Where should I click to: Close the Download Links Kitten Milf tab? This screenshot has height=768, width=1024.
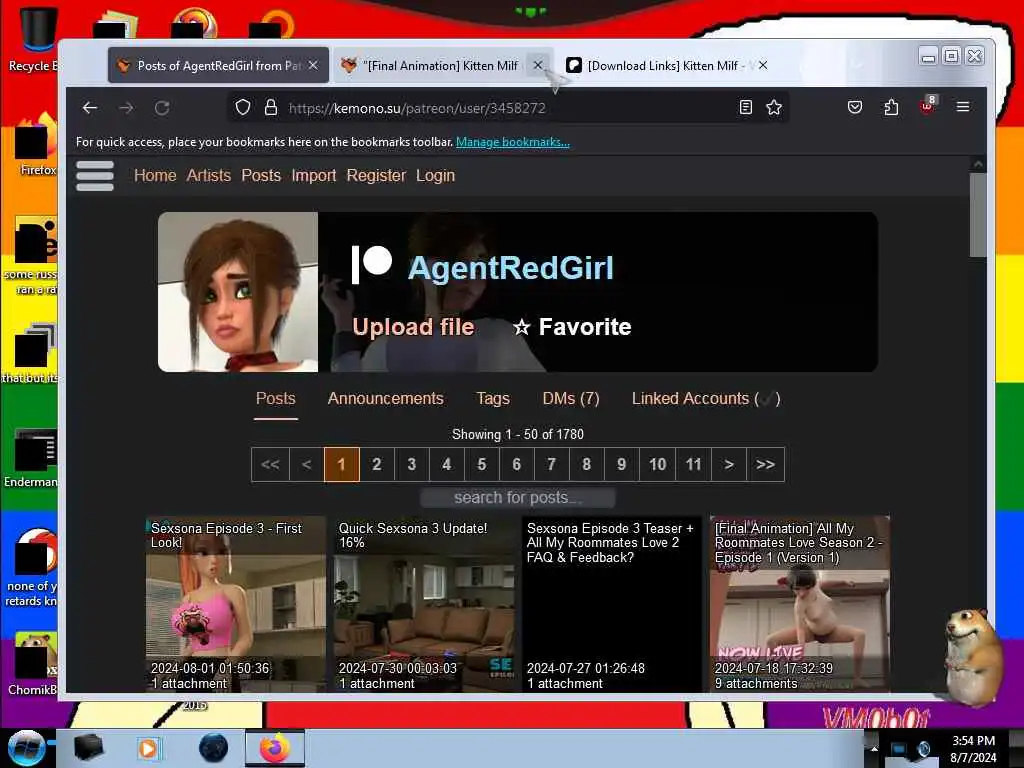click(763, 65)
